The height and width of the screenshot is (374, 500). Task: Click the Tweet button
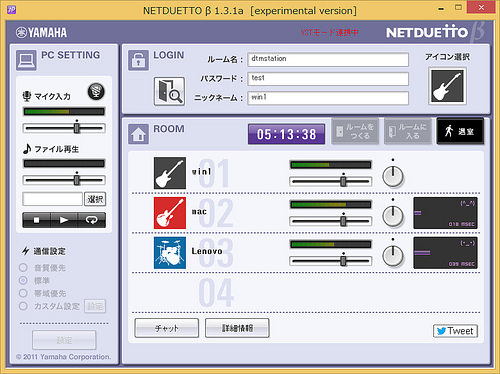[x=456, y=331]
